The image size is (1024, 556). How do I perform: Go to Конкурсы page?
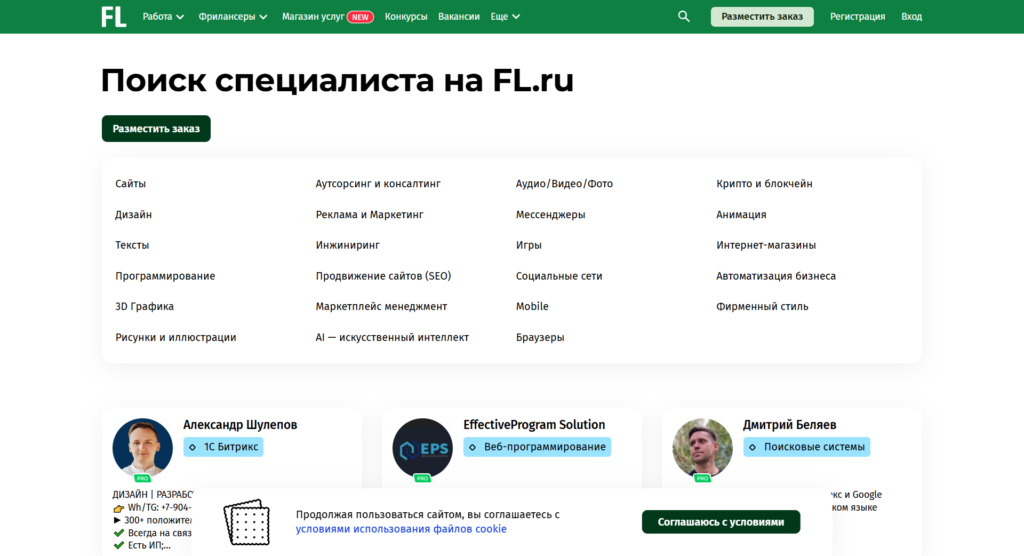406,16
